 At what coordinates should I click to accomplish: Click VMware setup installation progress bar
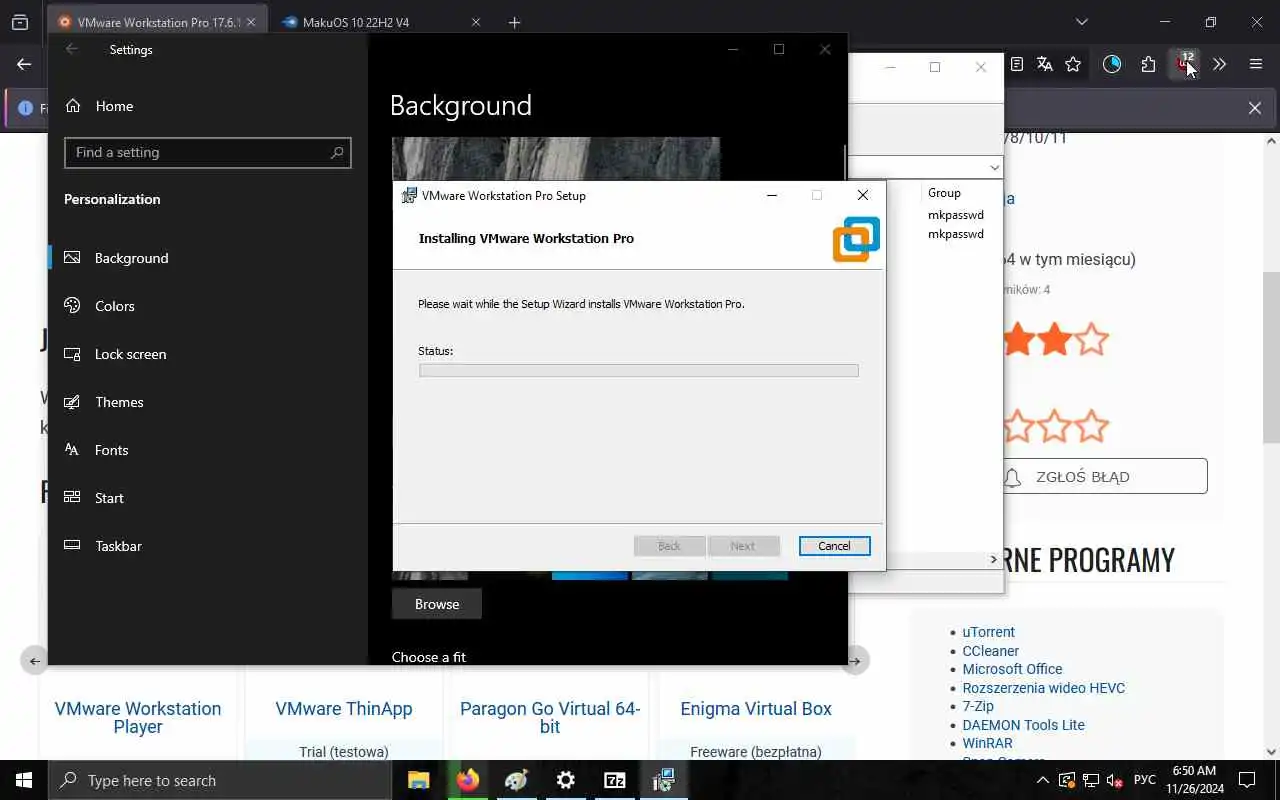[638, 371]
